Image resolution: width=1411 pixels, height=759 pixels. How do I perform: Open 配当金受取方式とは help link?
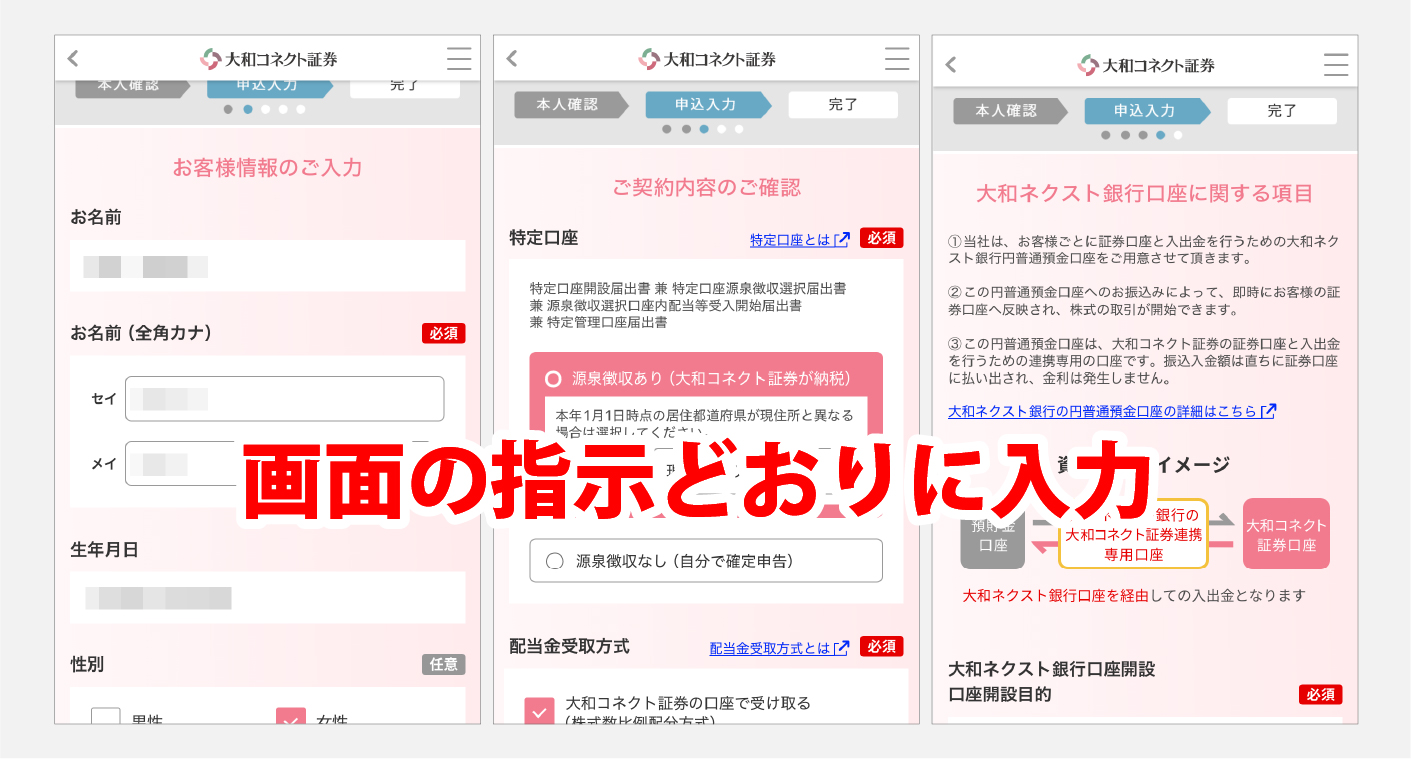(780, 648)
